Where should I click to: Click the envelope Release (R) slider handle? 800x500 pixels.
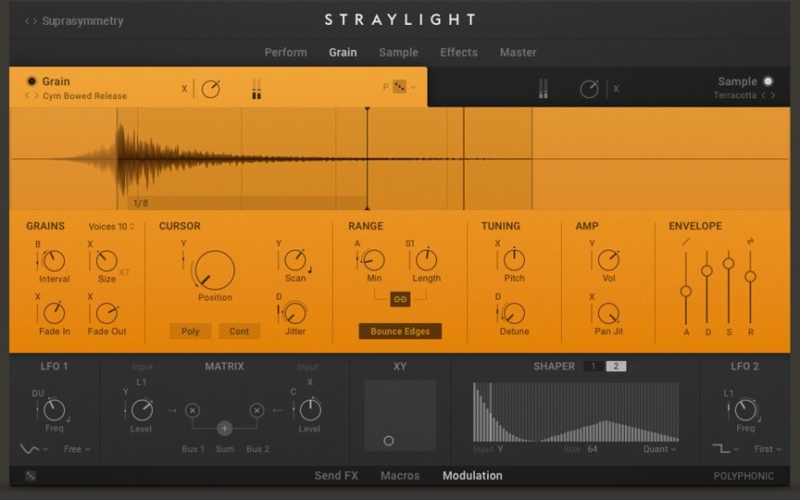[x=750, y=277]
